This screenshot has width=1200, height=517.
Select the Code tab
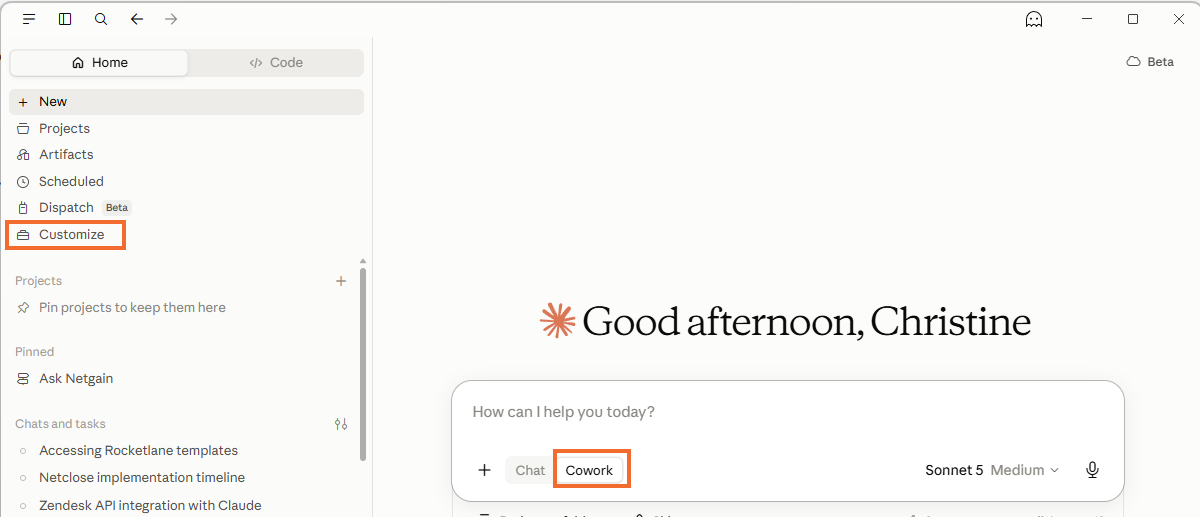click(276, 62)
